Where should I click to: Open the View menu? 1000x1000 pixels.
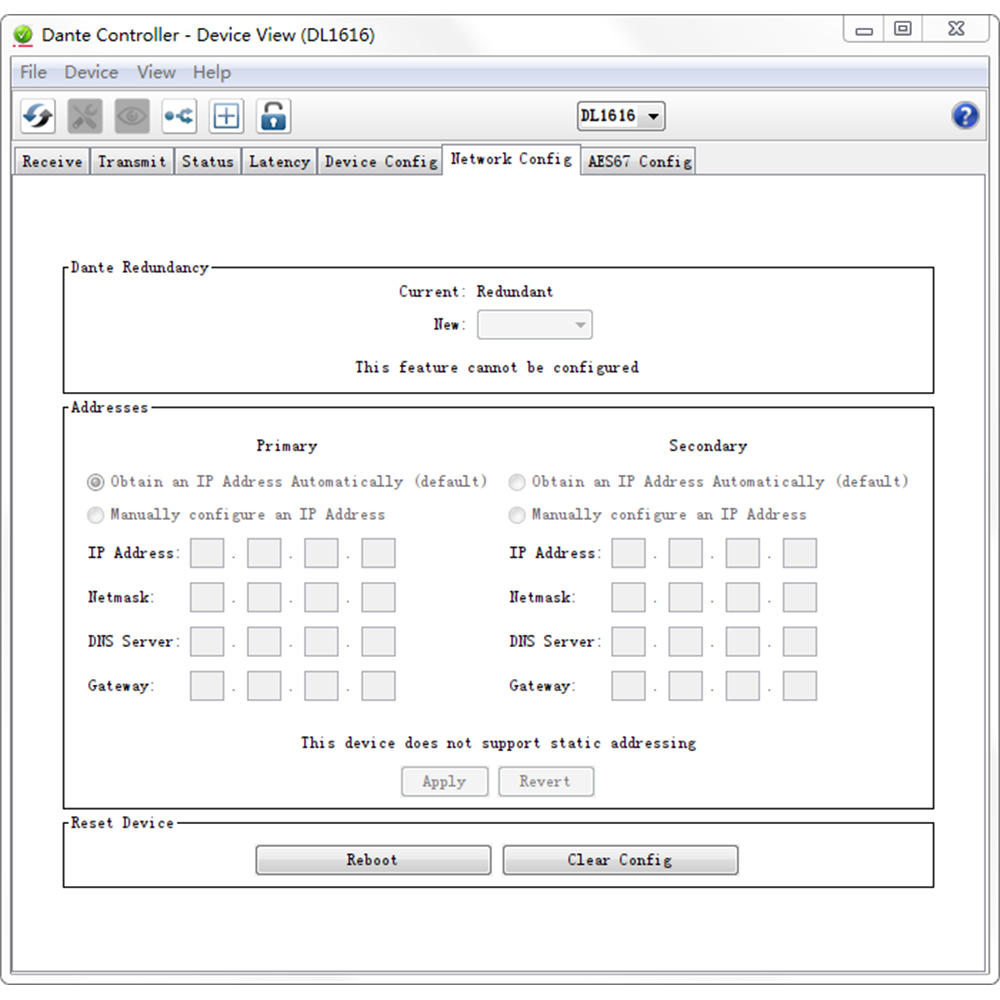pyautogui.click(x=156, y=72)
